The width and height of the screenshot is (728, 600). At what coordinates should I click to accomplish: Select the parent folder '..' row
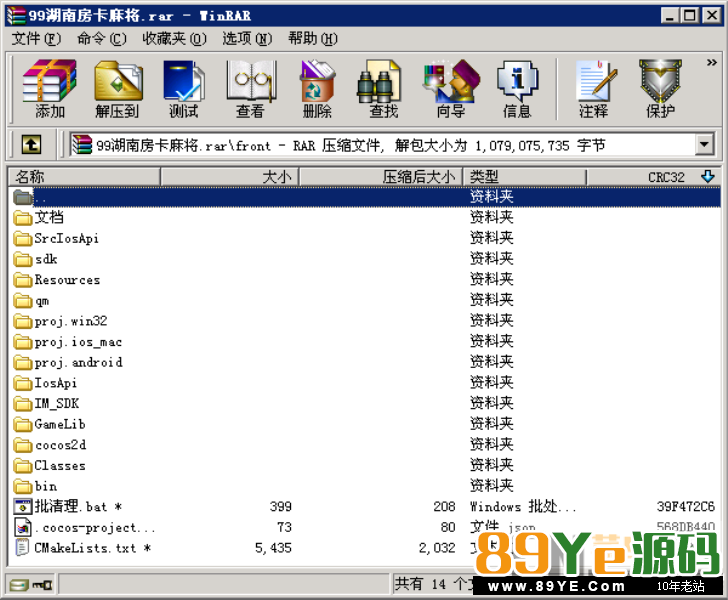[x=365, y=197]
